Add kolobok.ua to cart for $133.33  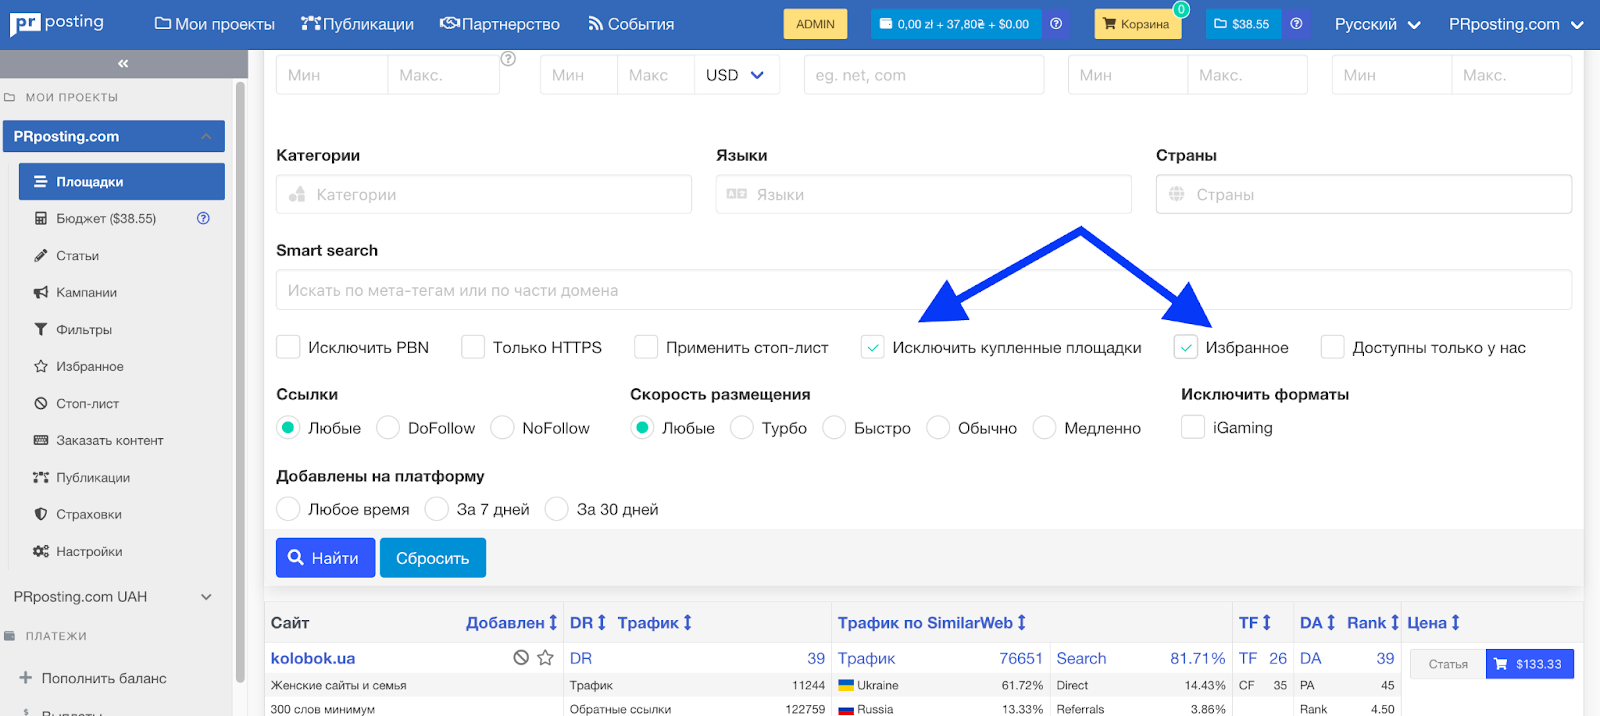point(1529,664)
